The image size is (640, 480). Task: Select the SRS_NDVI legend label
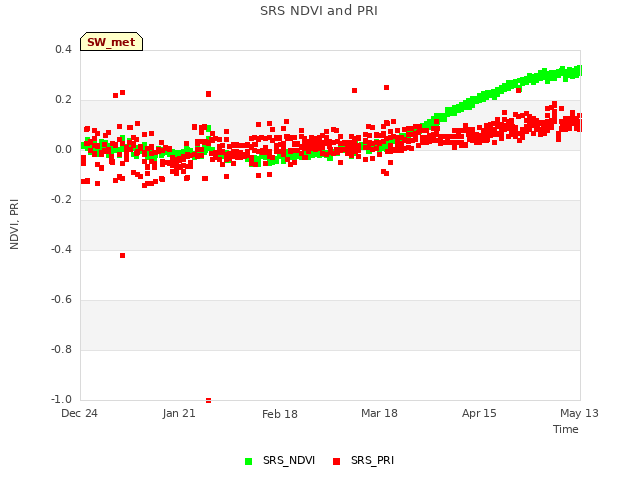289,460
